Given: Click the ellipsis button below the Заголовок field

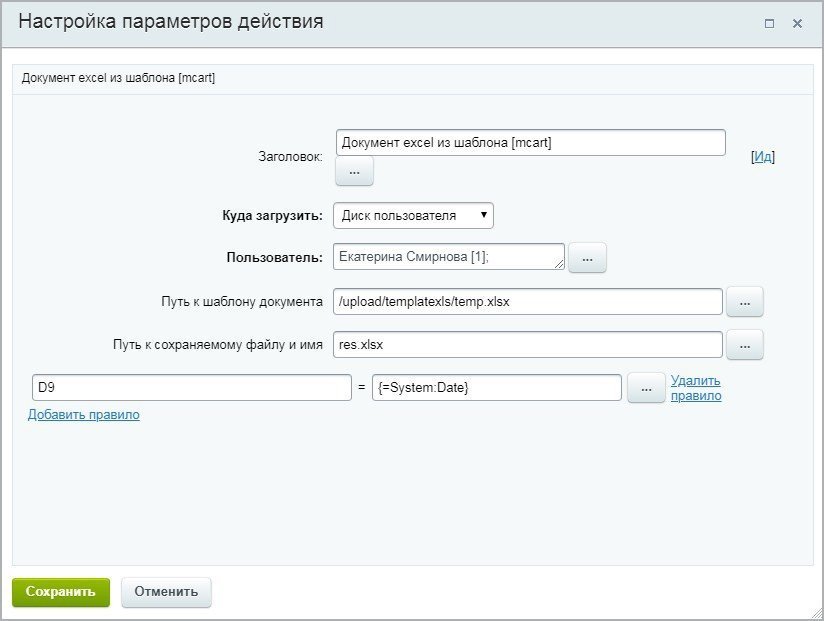Looking at the screenshot, I should (354, 171).
